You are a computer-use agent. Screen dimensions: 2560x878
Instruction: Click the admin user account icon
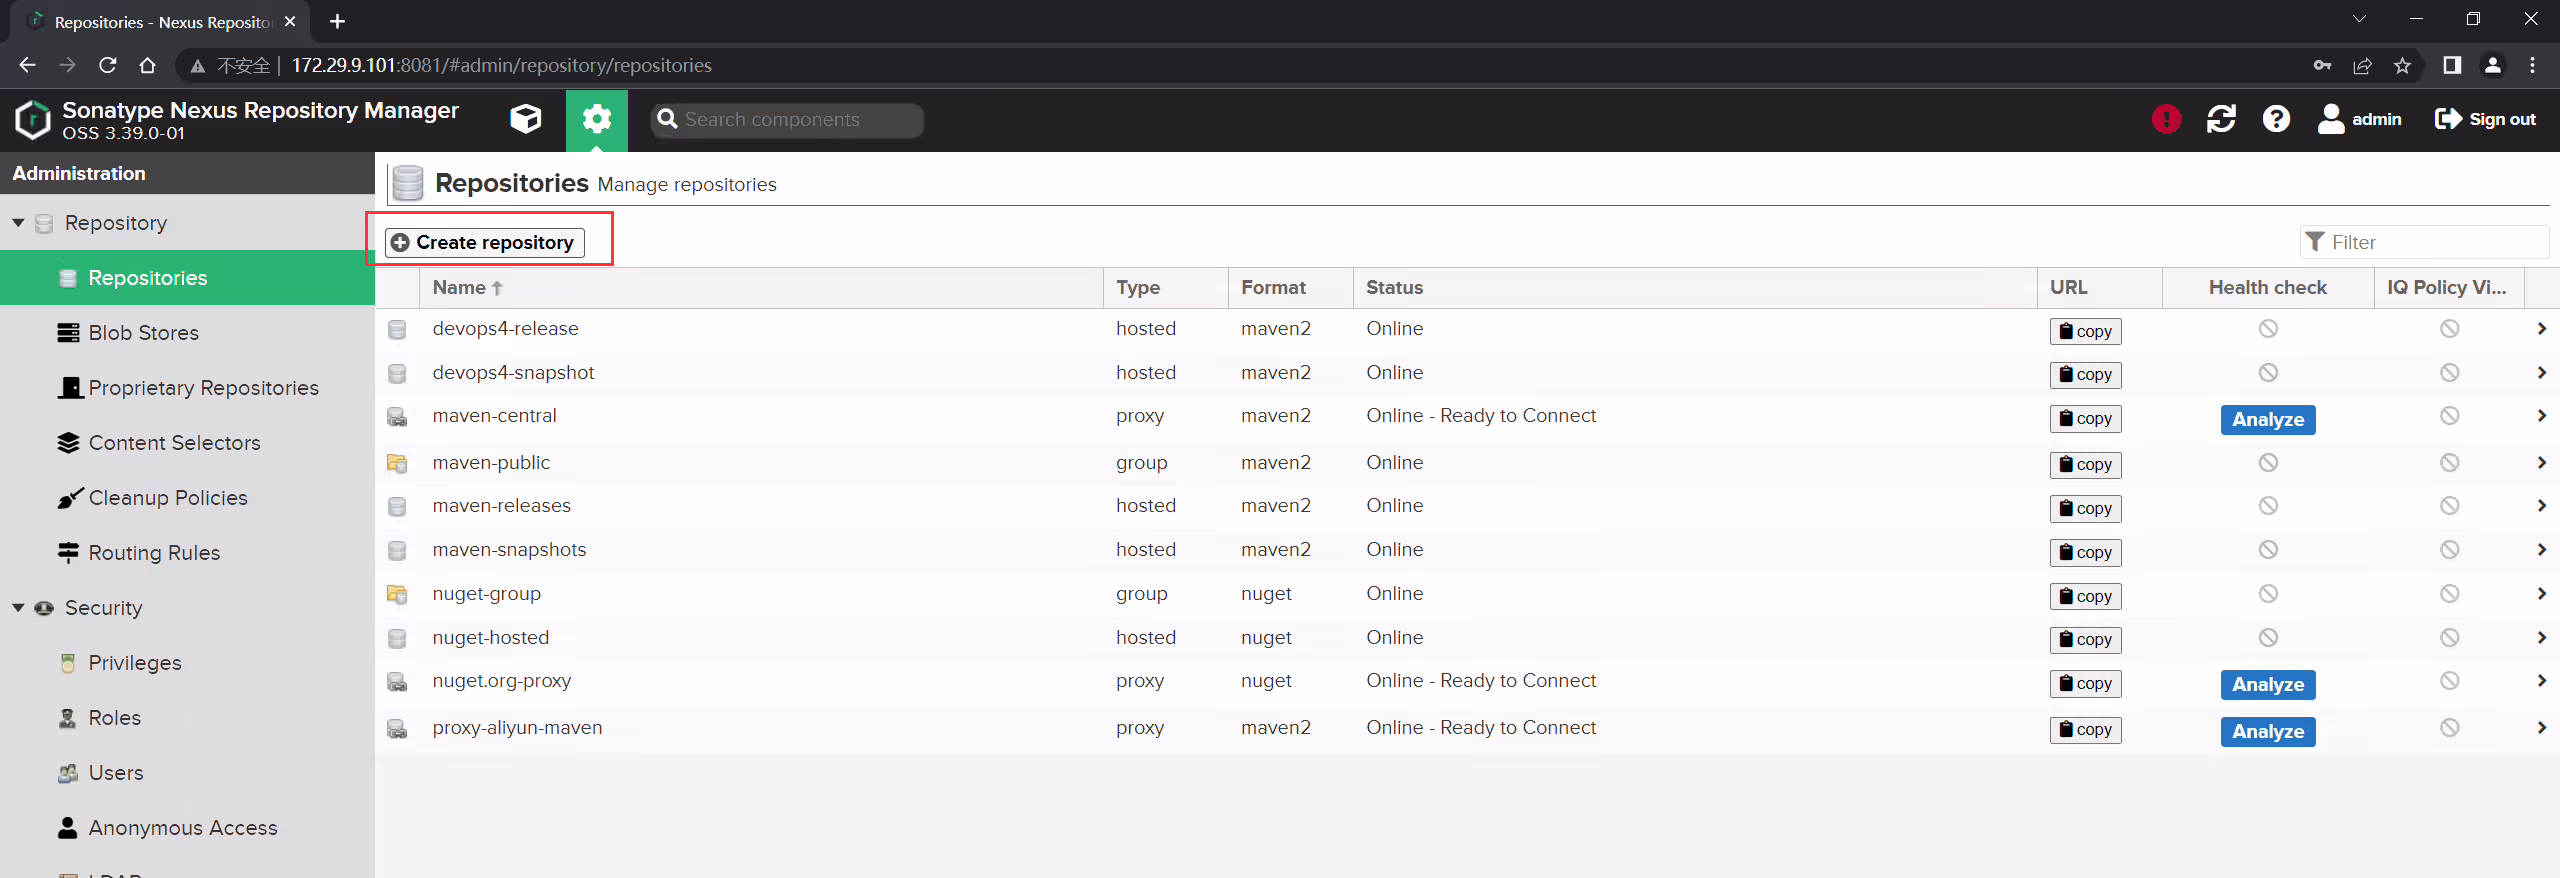coord(2331,120)
